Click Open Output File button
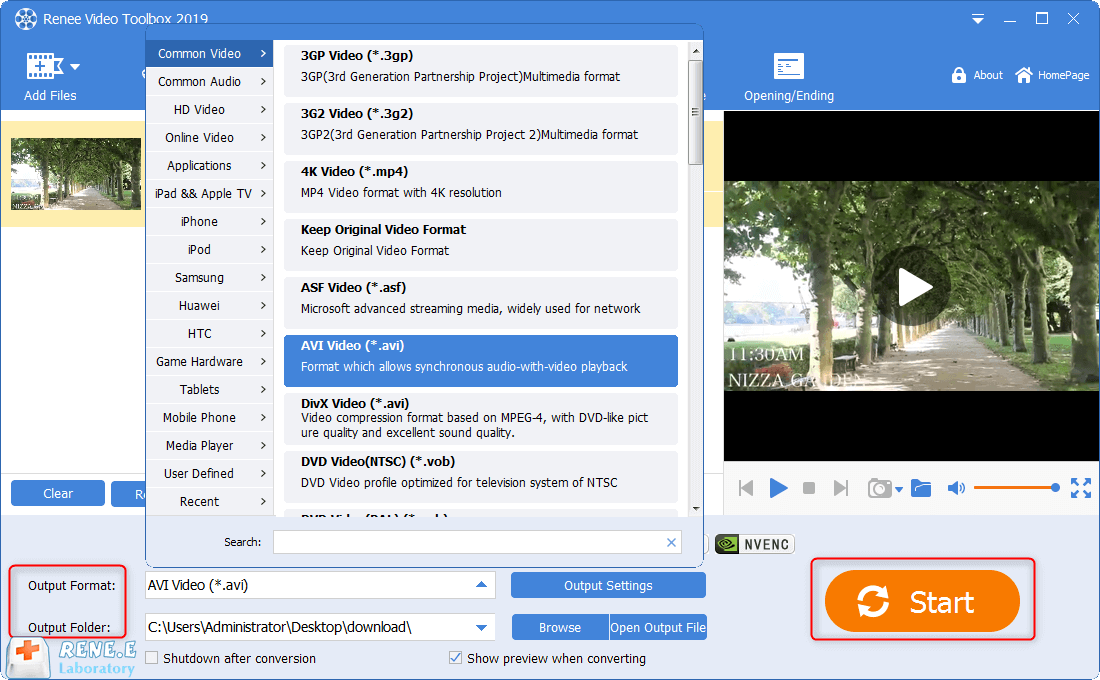1100x680 pixels. [658, 627]
